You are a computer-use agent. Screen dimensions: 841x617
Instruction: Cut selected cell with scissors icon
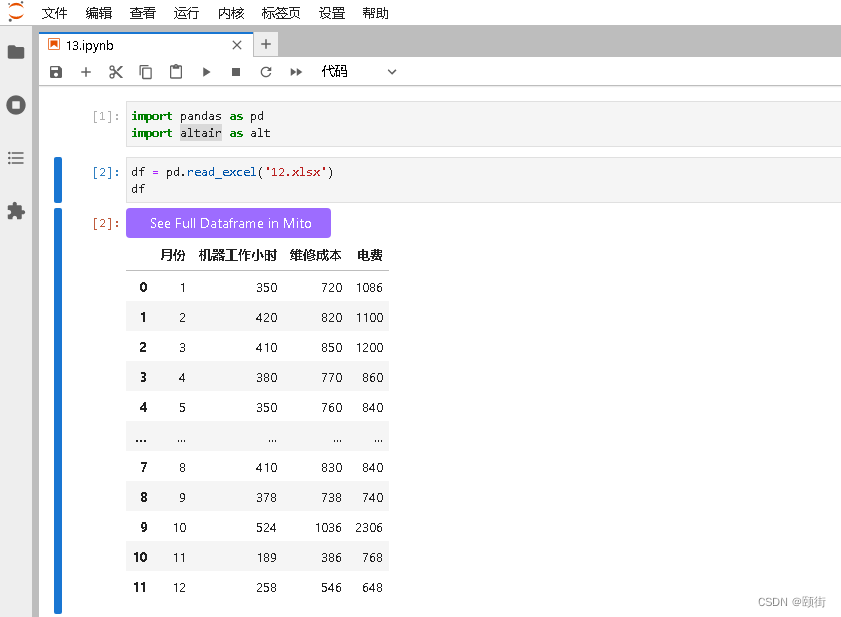click(116, 72)
